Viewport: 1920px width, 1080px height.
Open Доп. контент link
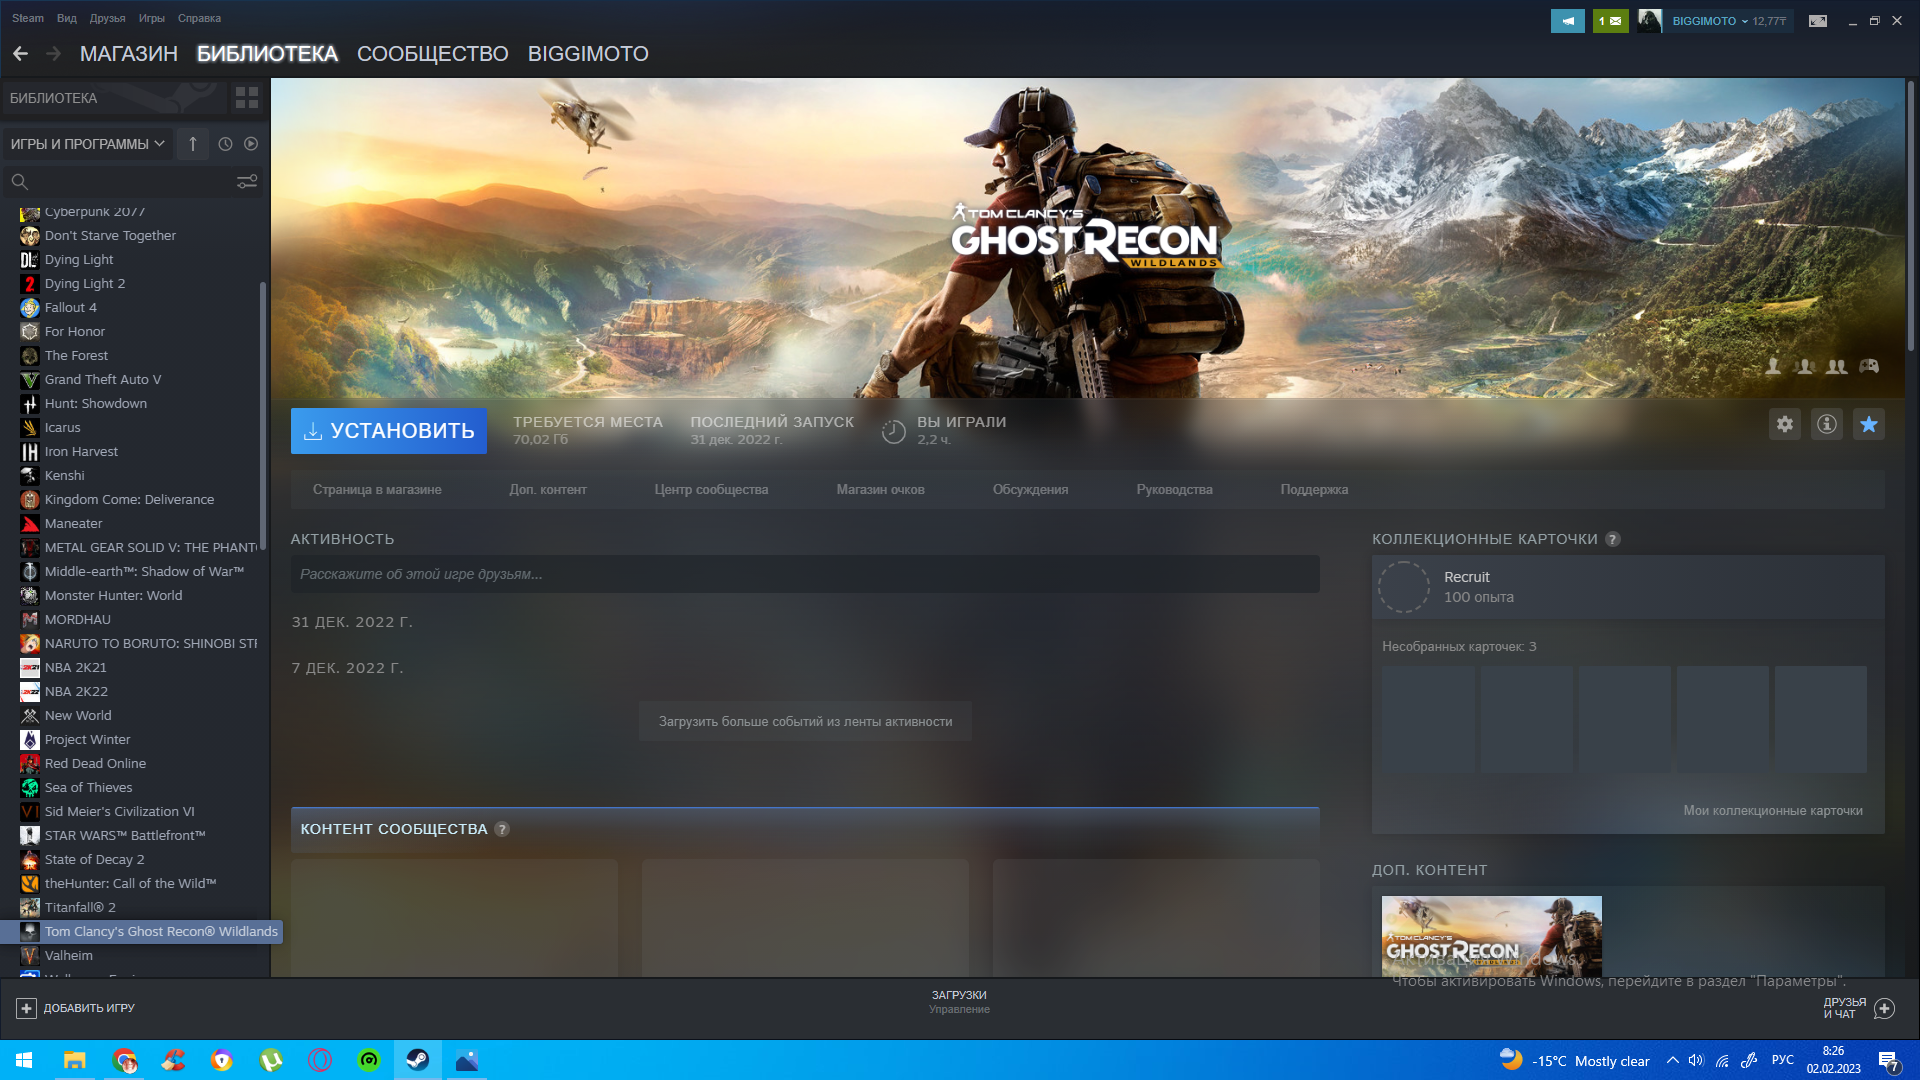[x=548, y=490]
